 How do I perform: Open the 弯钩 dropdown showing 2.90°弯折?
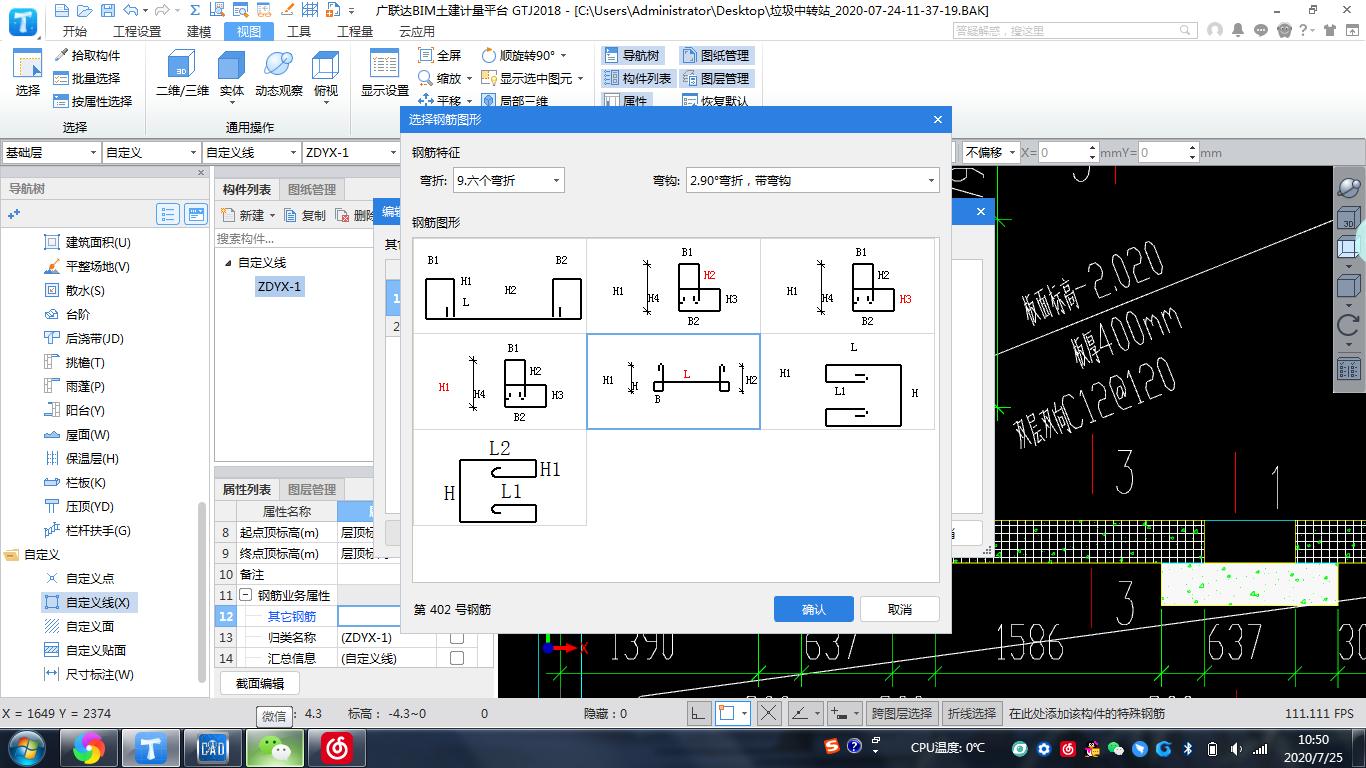point(811,181)
